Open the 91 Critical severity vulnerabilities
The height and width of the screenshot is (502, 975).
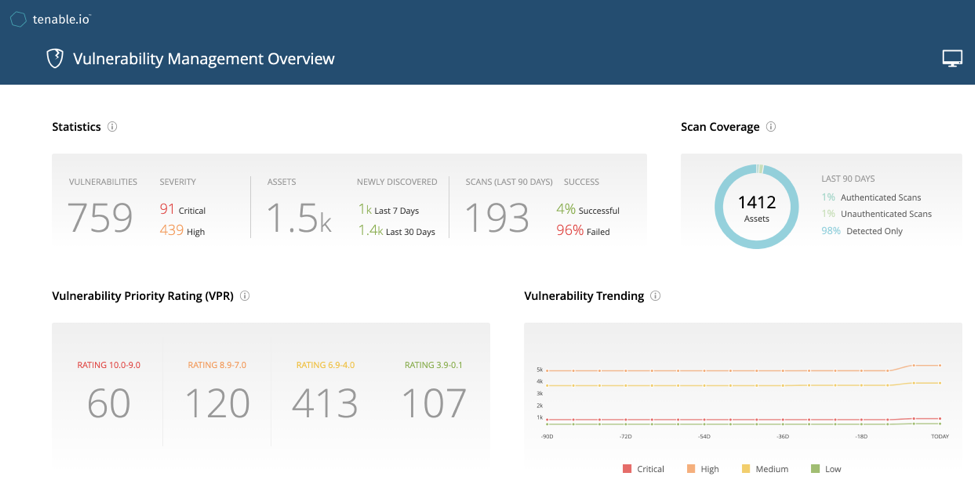pos(182,210)
